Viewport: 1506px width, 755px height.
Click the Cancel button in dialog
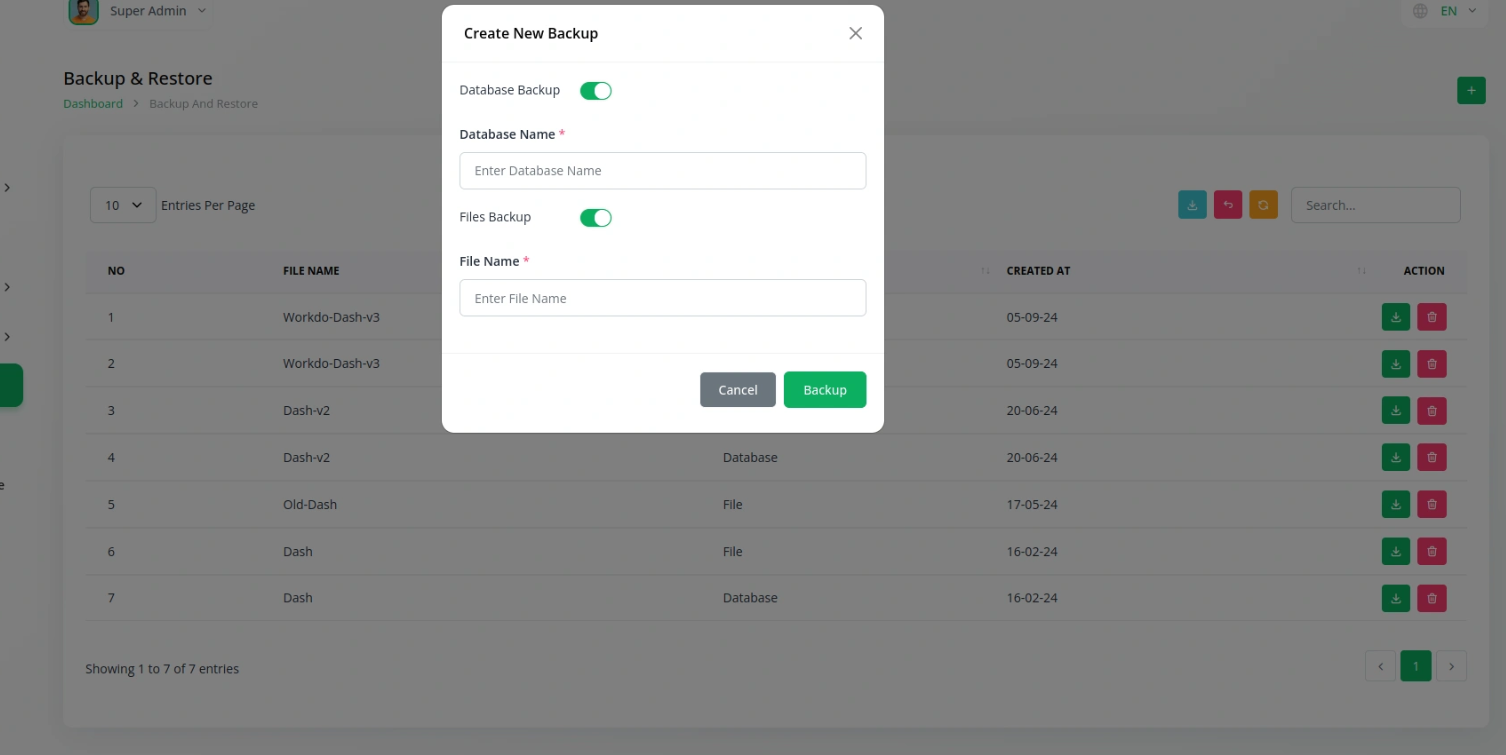click(738, 390)
